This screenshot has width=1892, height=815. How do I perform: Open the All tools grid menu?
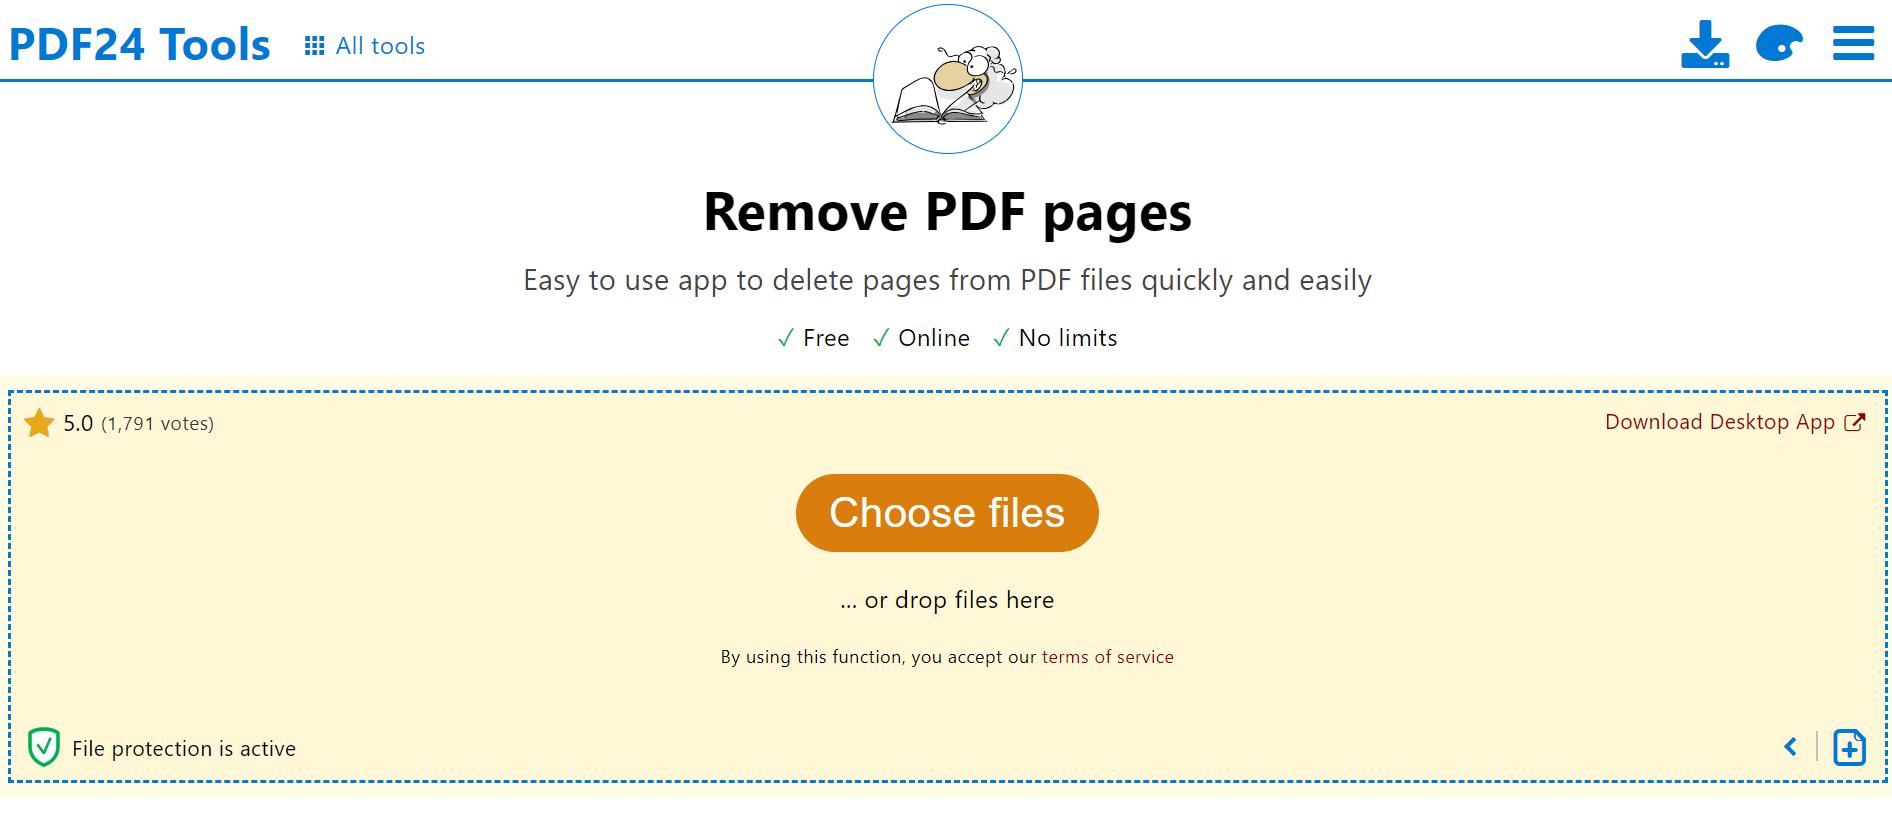pos(365,46)
